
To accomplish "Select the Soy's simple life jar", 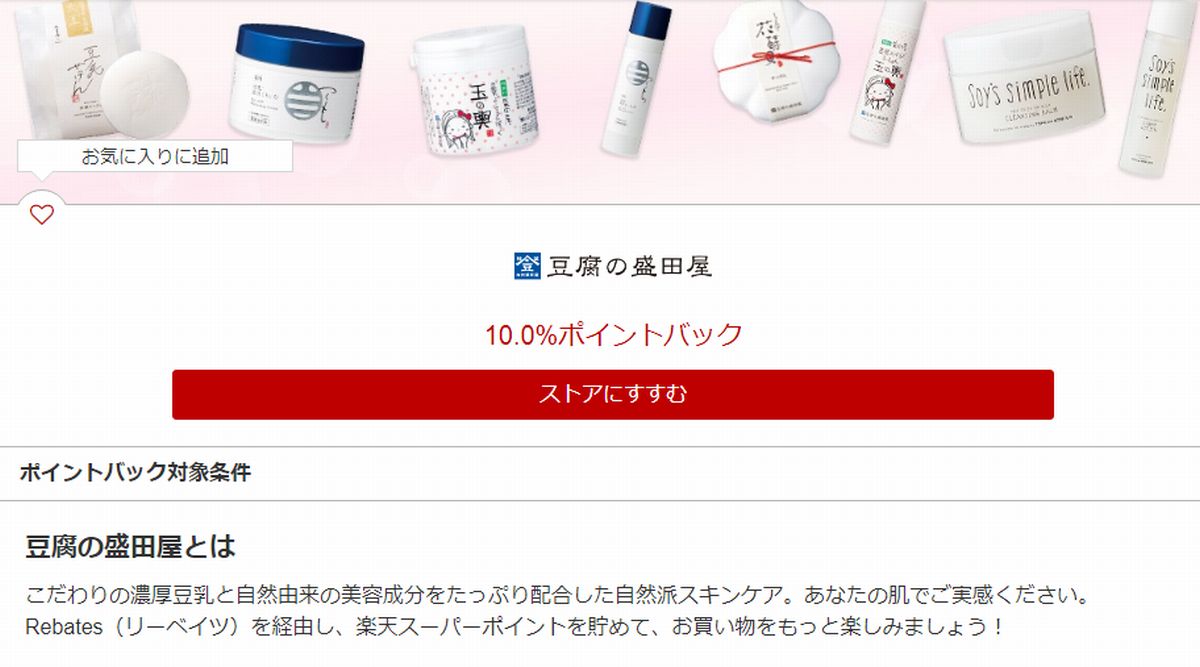I will [x=1032, y=76].
